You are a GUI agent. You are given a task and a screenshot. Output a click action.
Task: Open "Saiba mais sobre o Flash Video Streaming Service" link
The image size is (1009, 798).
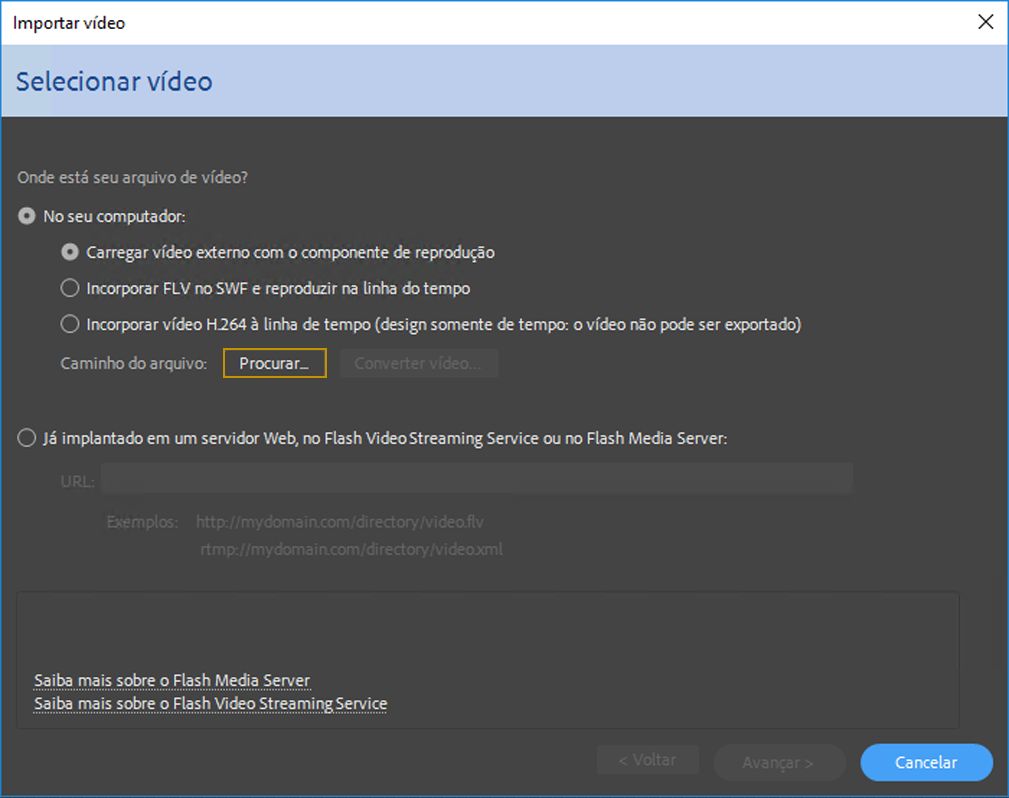coord(210,703)
